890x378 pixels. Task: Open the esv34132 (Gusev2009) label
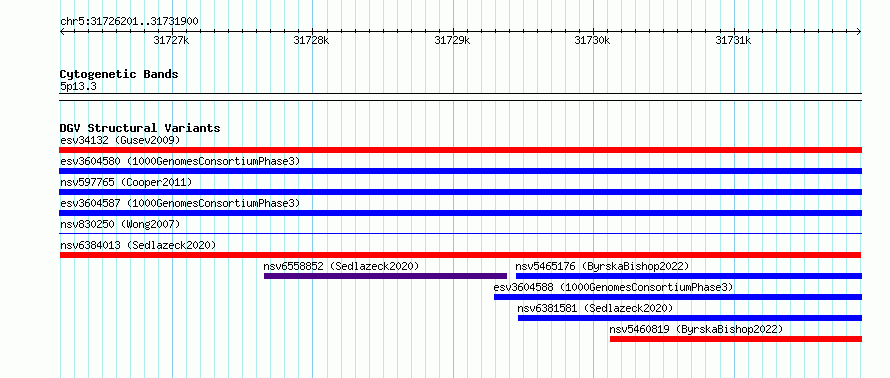click(120, 140)
